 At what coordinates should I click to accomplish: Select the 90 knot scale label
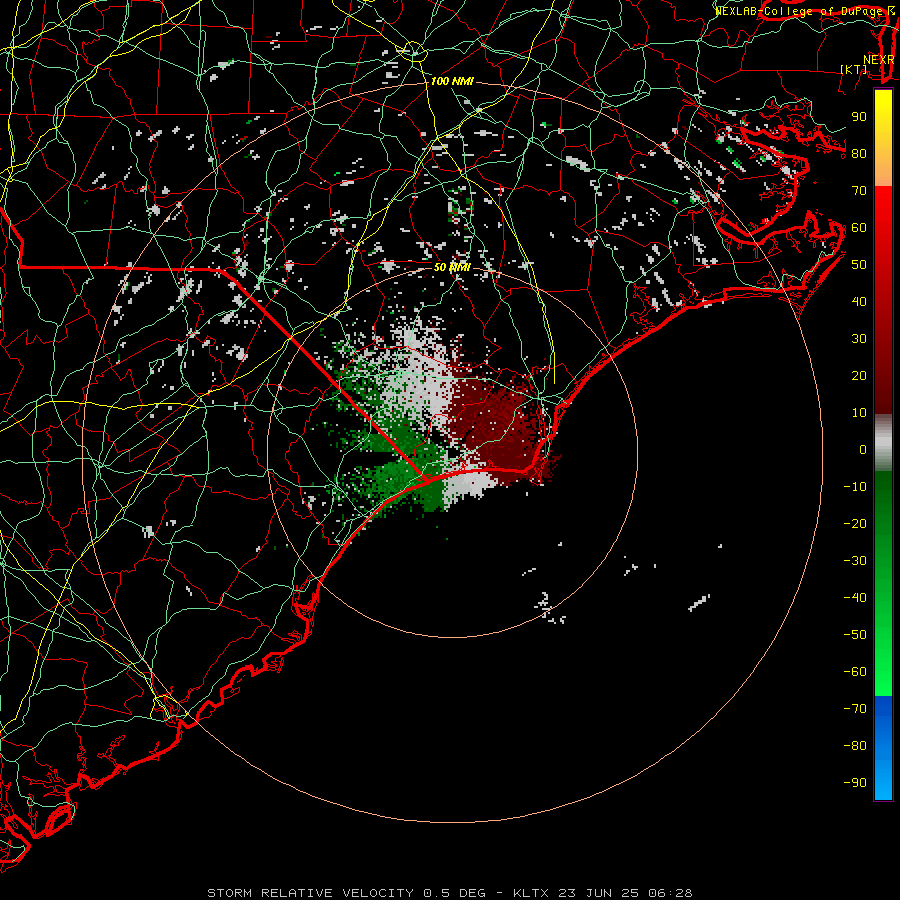click(859, 117)
